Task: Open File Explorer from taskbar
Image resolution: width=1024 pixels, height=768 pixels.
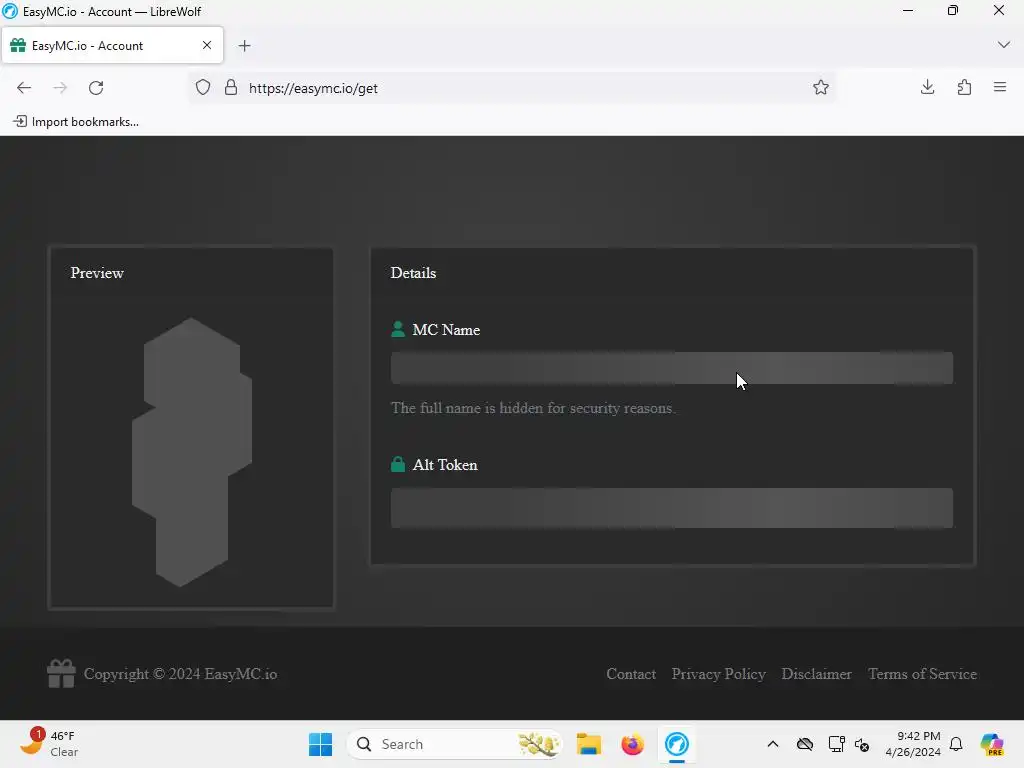Action: coord(588,744)
